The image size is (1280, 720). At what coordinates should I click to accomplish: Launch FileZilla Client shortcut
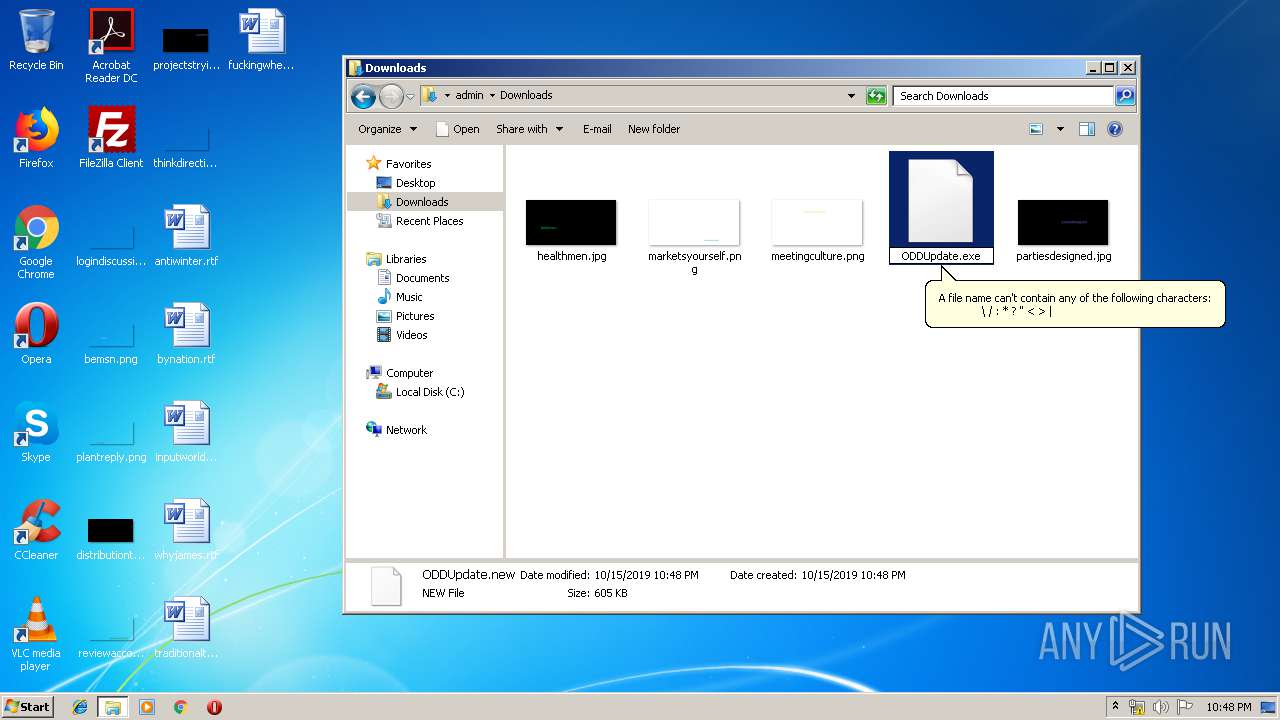[111, 138]
